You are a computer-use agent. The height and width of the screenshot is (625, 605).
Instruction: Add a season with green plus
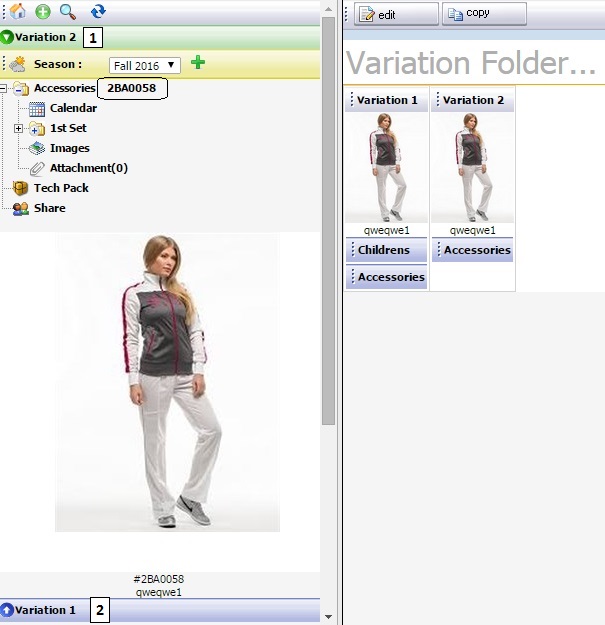(198, 63)
